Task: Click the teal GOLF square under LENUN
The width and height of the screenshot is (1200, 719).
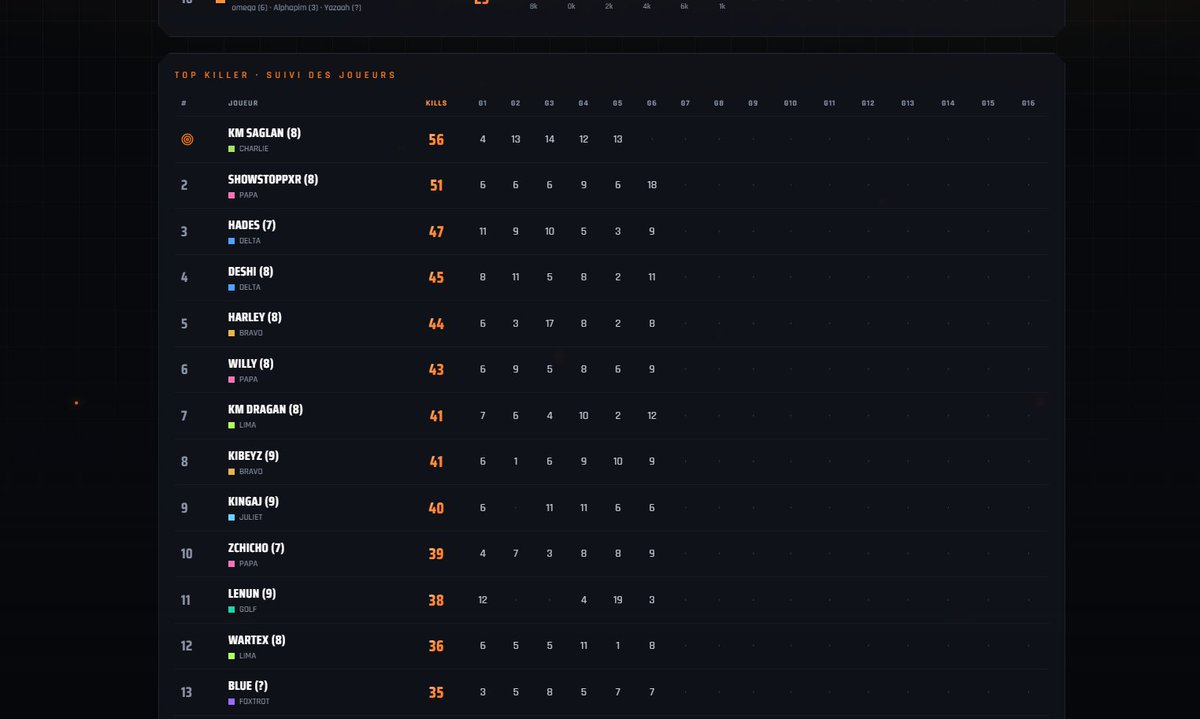Action: coord(231,609)
